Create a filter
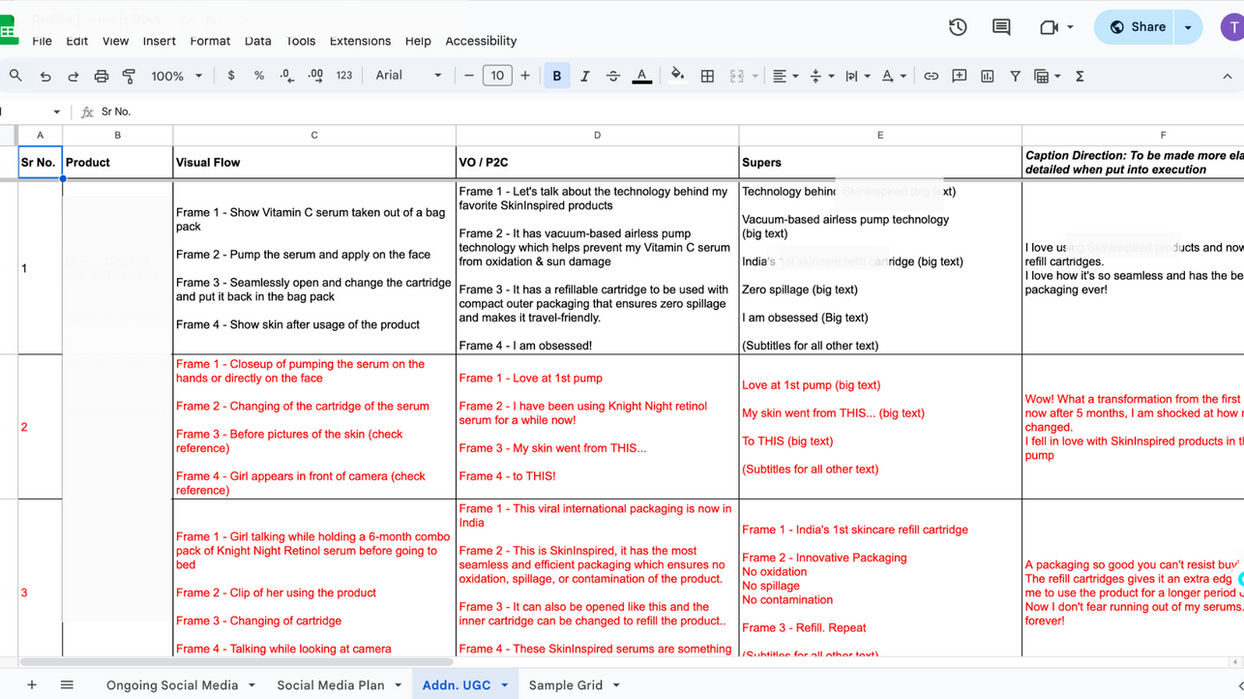This screenshot has width=1244, height=699. [x=1015, y=76]
